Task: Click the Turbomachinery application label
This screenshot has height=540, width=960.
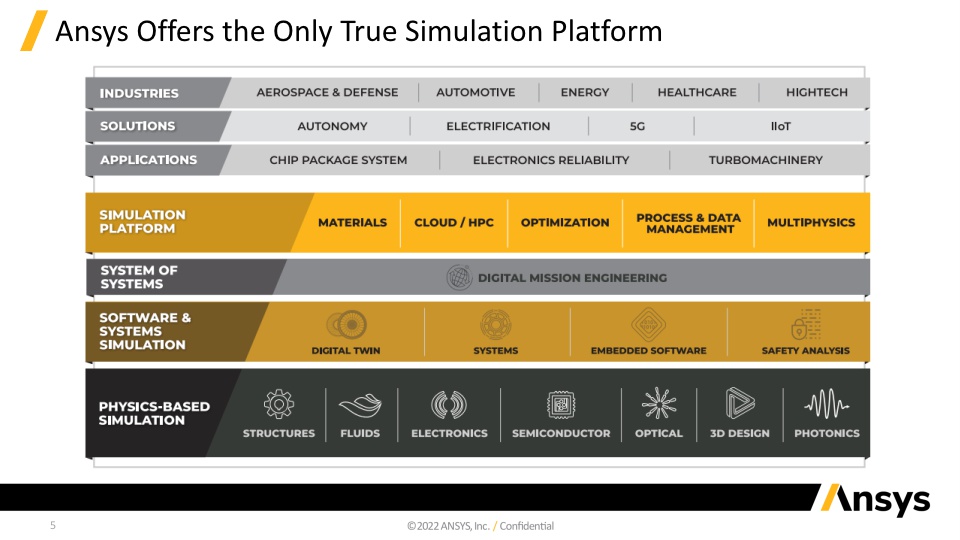Action: 765,160
